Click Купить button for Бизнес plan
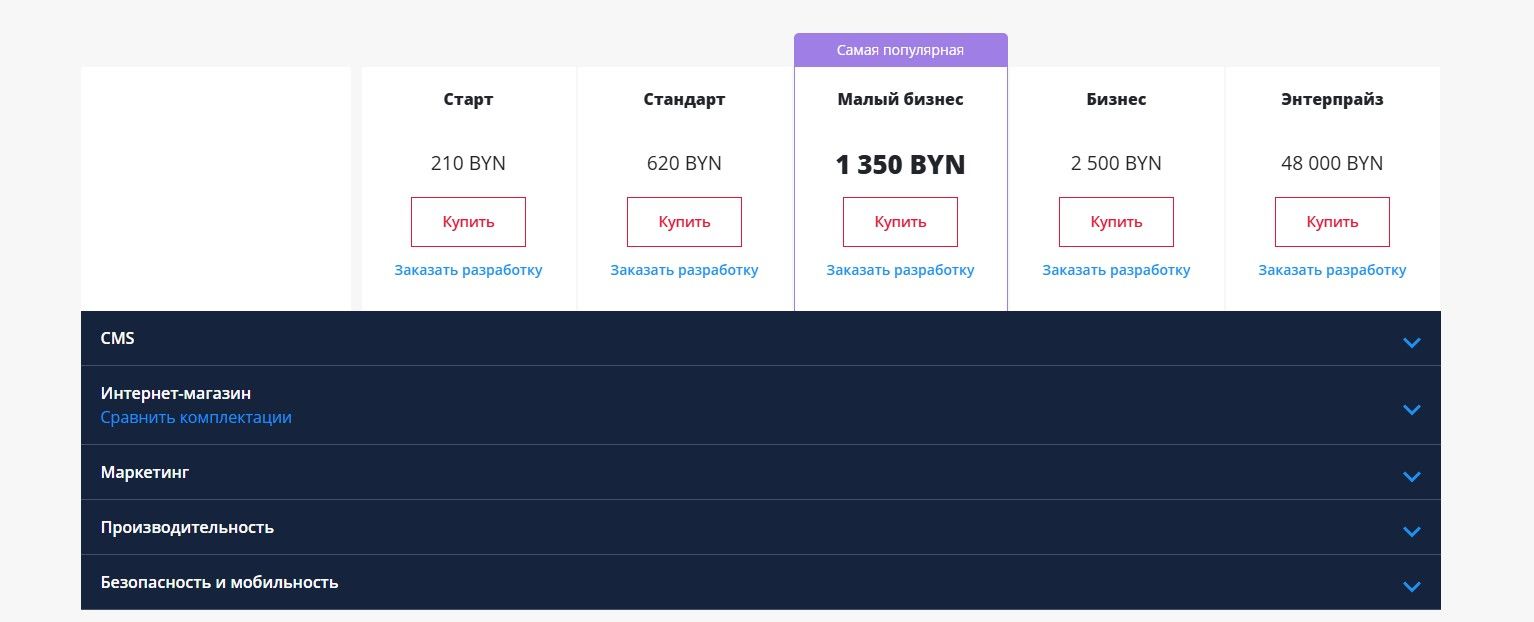This screenshot has width=1534, height=622. pyautogui.click(x=1116, y=222)
